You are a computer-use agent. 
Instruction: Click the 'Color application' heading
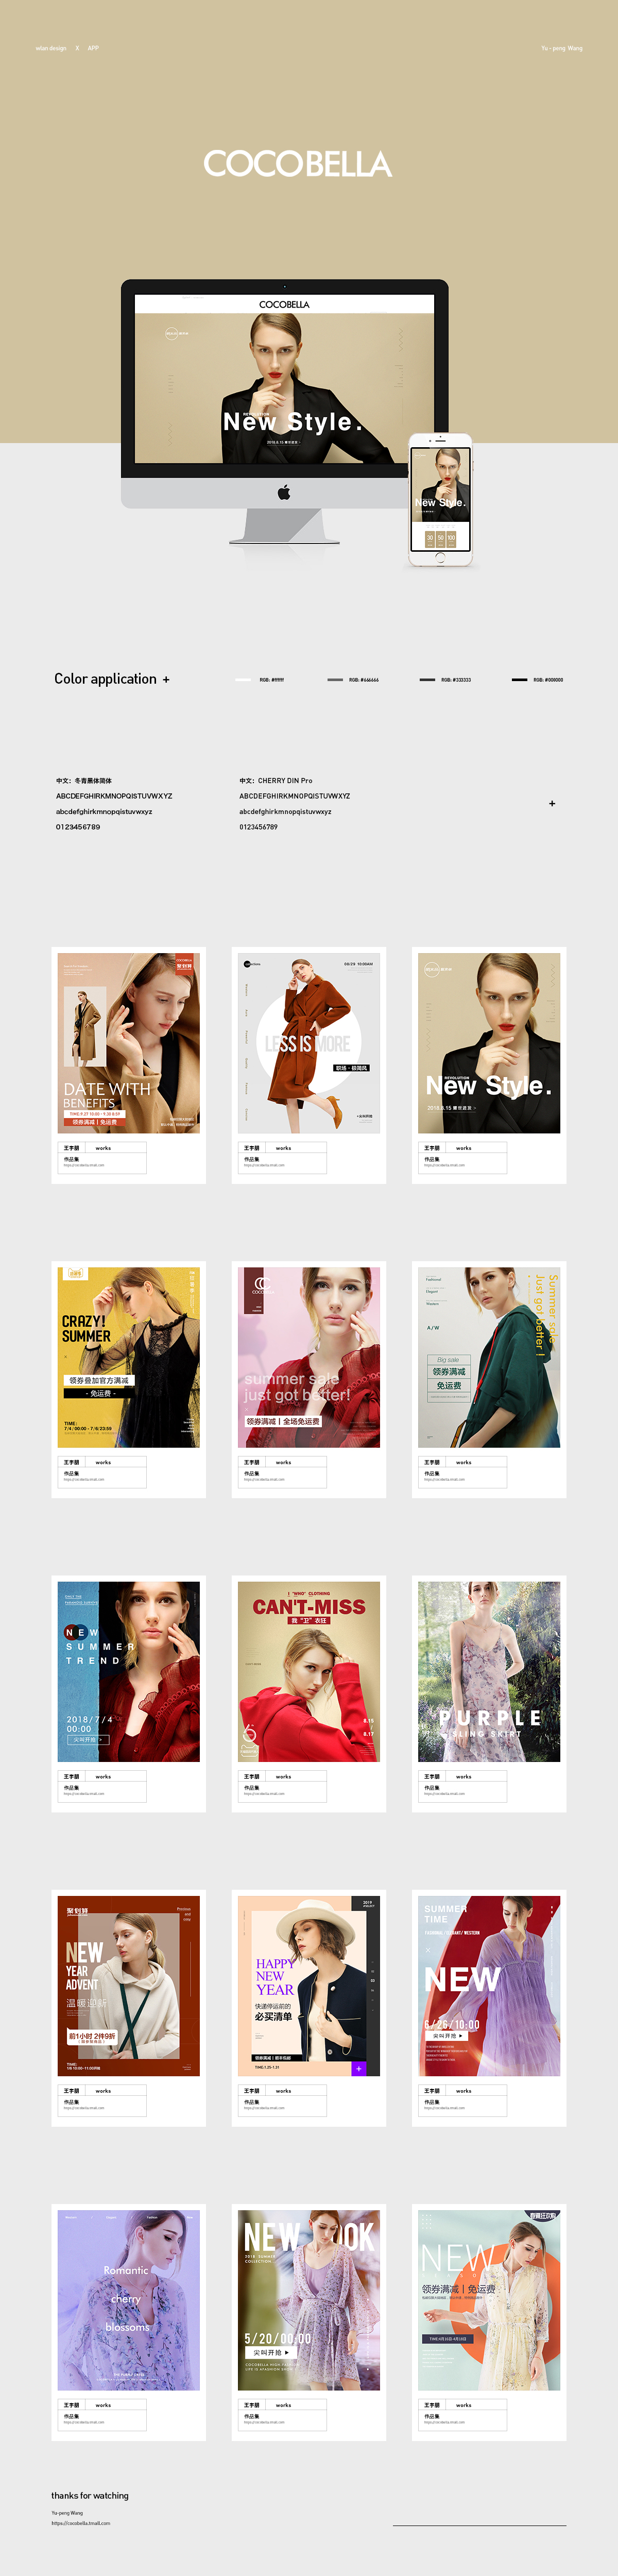pyautogui.click(x=105, y=679)
